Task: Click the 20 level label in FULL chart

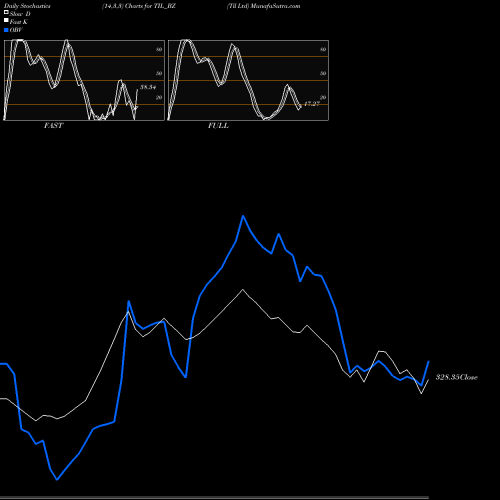Action: (x=323, y=97)
